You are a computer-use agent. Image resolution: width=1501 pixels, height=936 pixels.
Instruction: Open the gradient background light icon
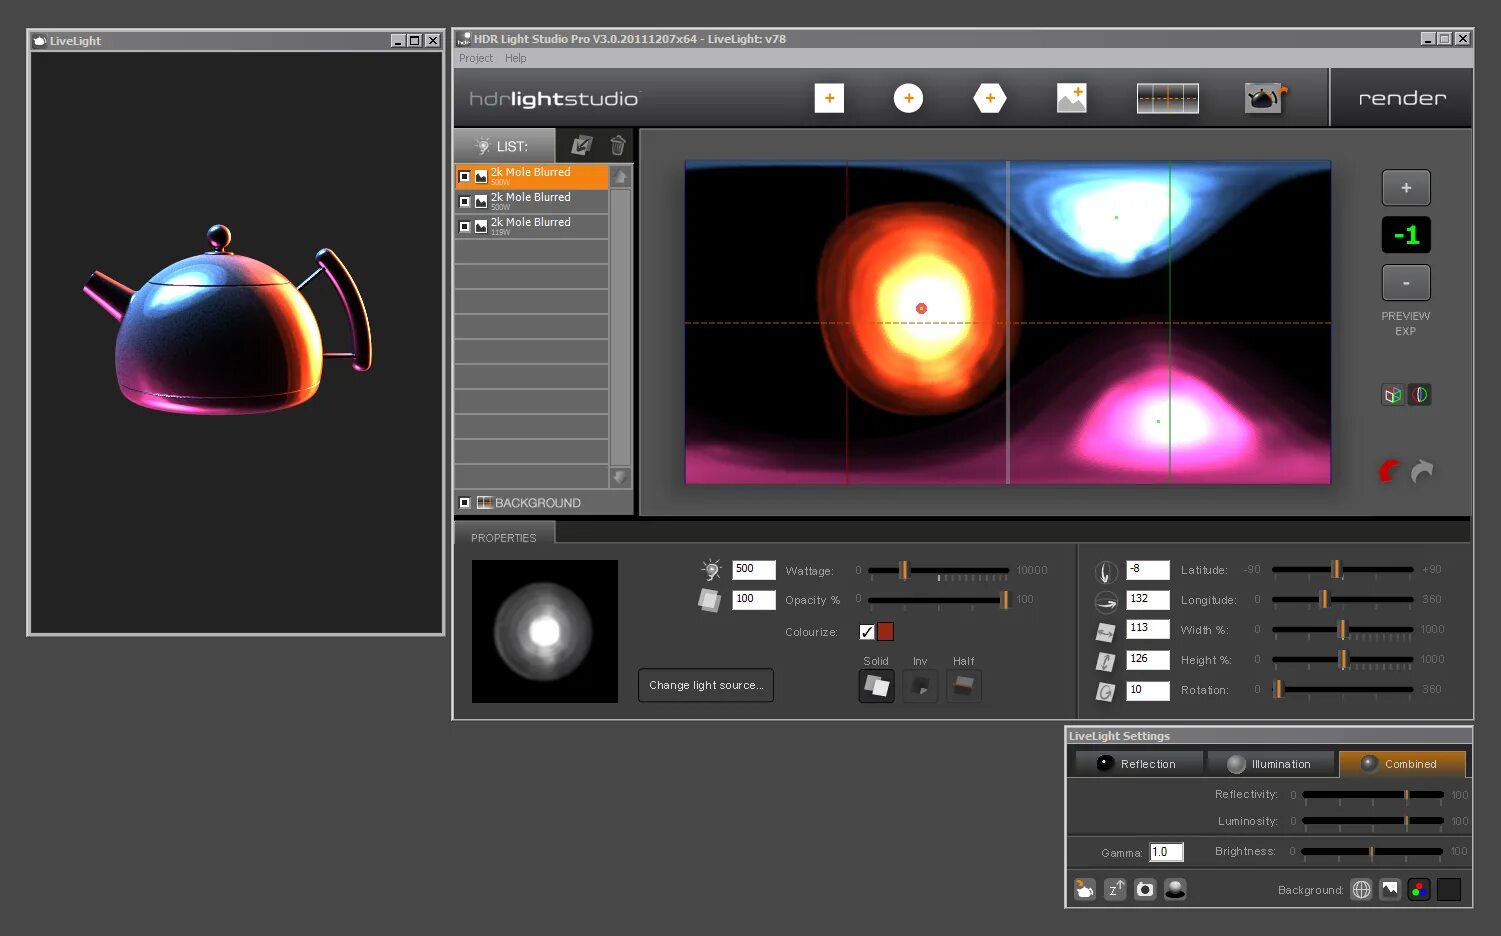(x=1168, y=98)
